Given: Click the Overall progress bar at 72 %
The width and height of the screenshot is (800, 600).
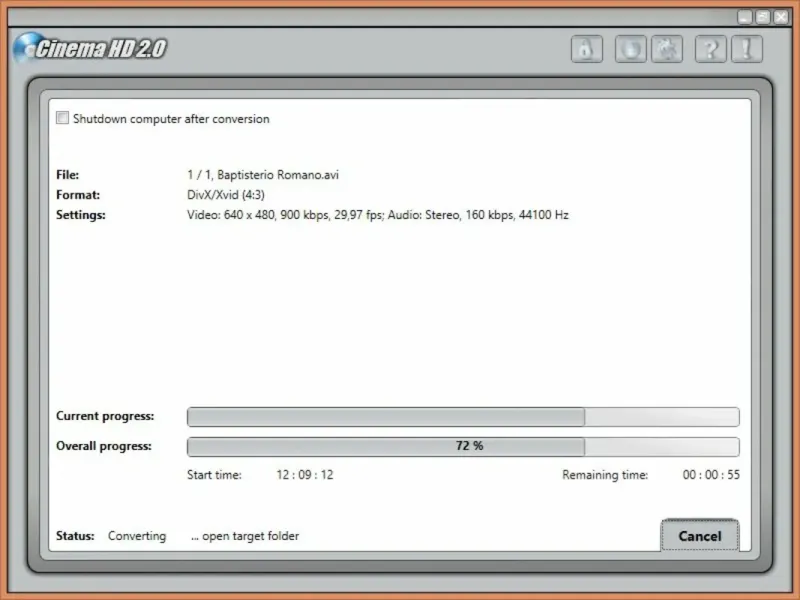Looking at the screenshot, I should [463, 446].
